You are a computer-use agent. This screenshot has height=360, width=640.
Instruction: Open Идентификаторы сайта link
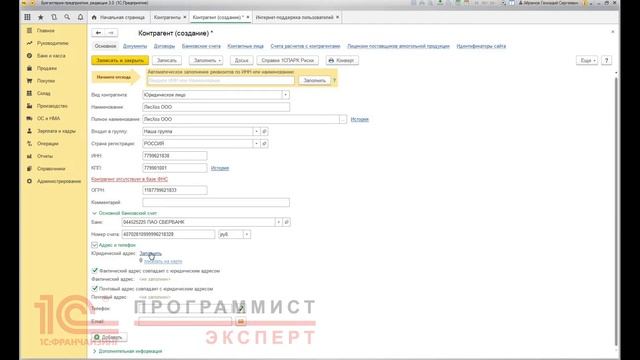pos(481,46)
